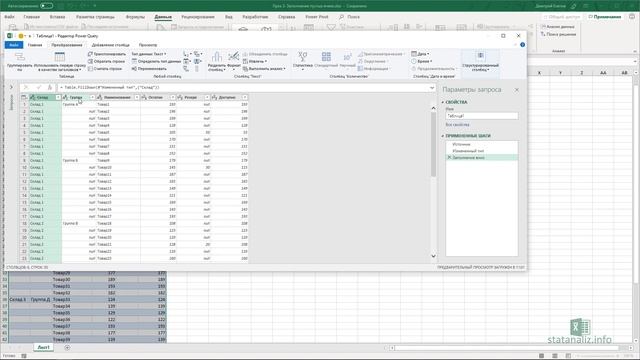Screen dimensions: 640x360
Task: Click Excel horizontal scrollbar at bottom
Action: 510,348
